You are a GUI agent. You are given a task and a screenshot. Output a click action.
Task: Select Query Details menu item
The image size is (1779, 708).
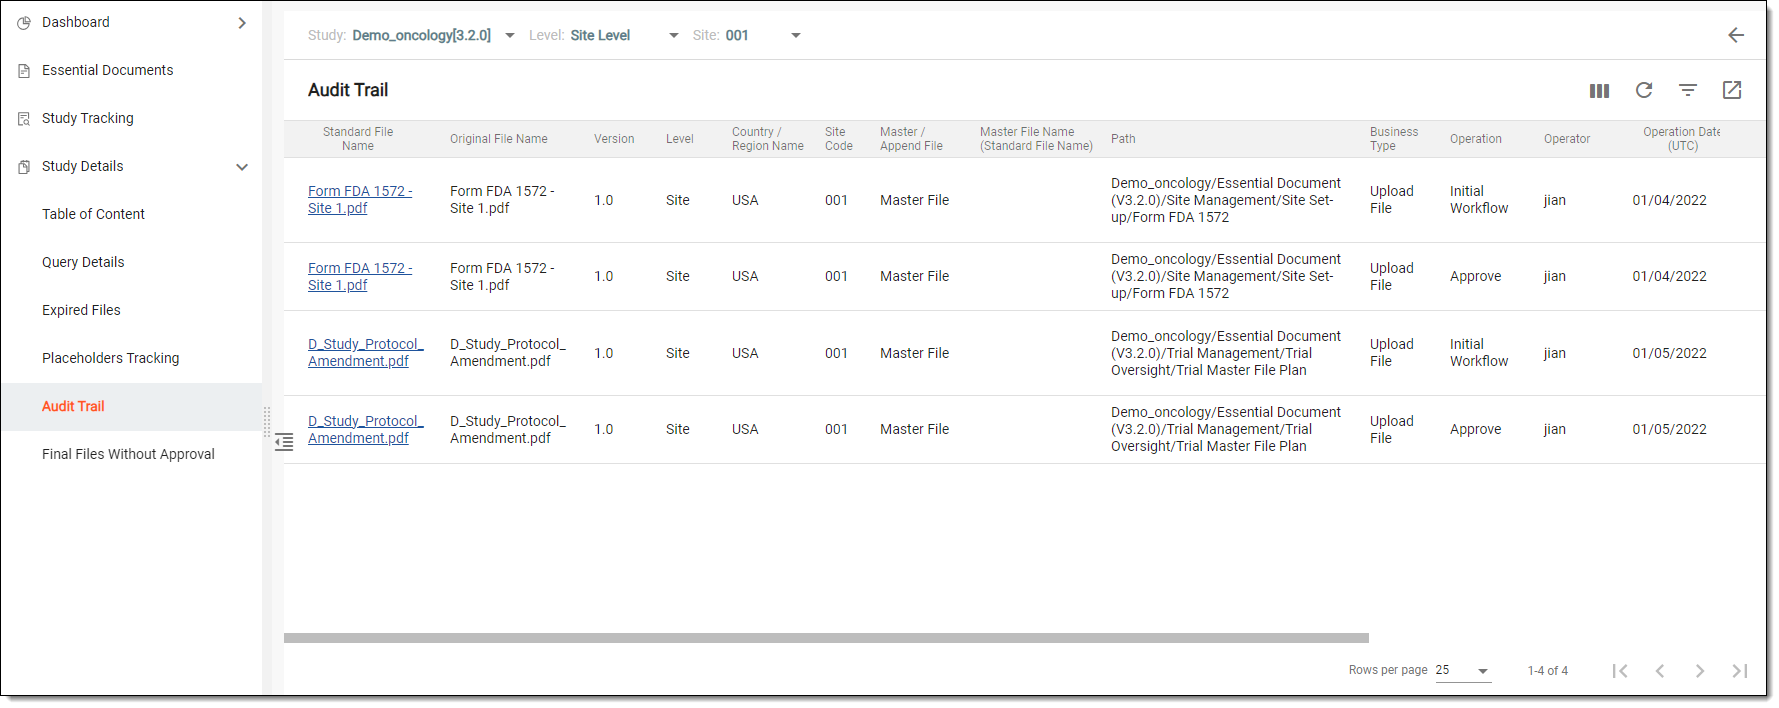[83, 262]
